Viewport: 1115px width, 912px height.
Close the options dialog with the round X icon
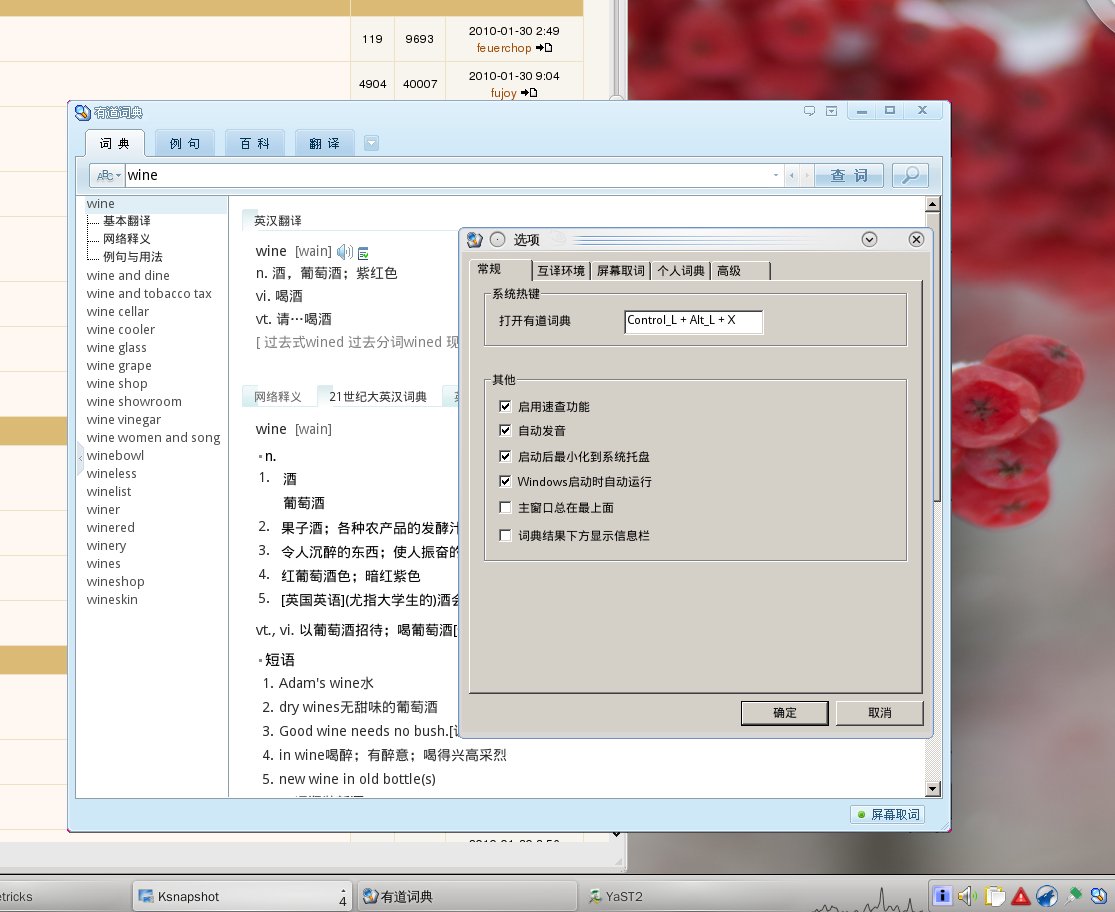(x=916, y=240)
